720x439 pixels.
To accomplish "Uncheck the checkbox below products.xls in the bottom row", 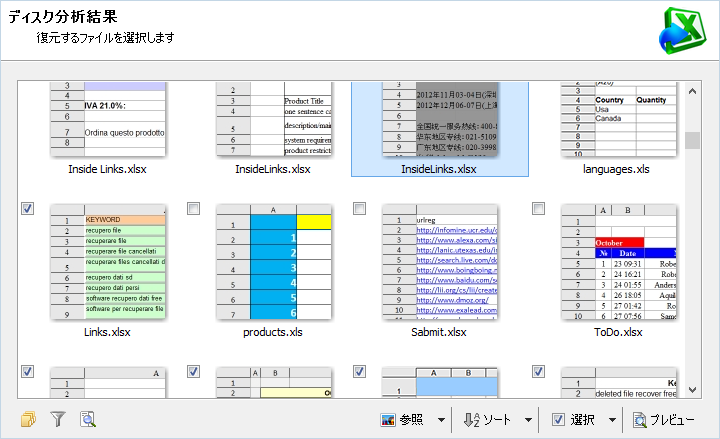I will click(x=194, y=371).
